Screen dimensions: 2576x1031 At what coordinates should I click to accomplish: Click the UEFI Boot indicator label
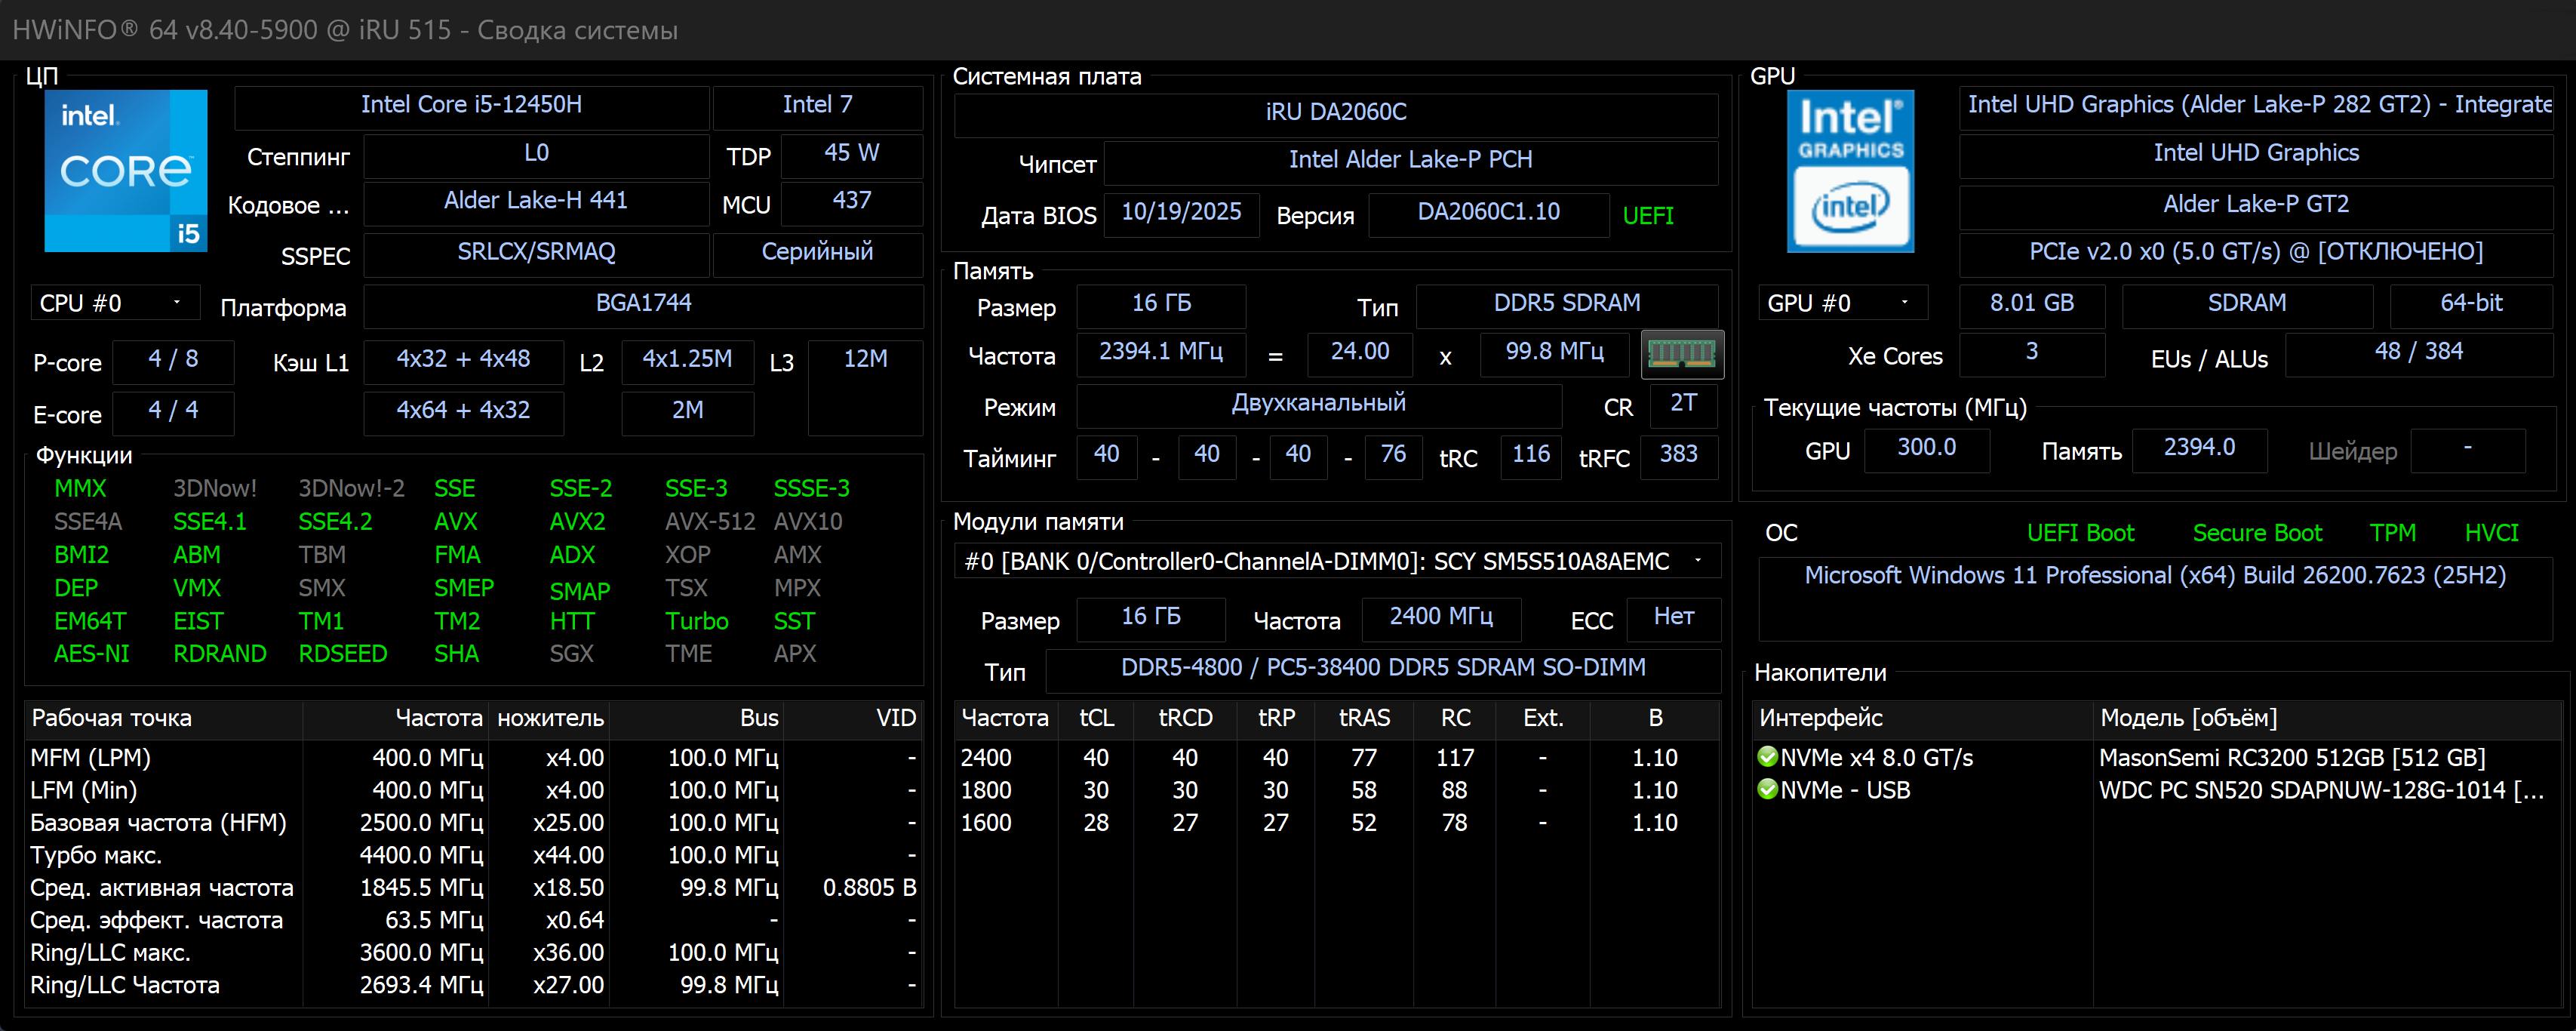2080,533
